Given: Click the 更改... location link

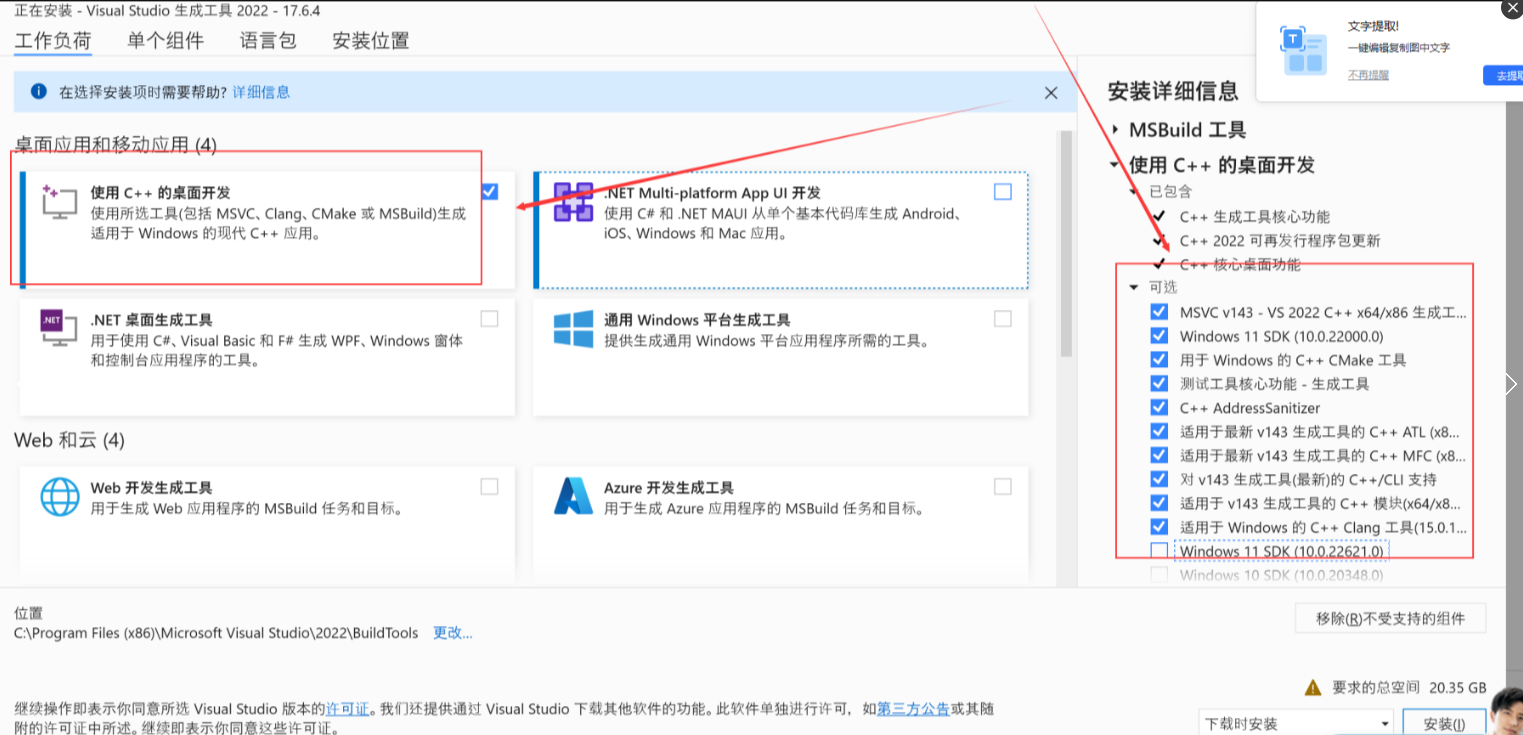Looking at the screenshot, I should coord(453,633).
